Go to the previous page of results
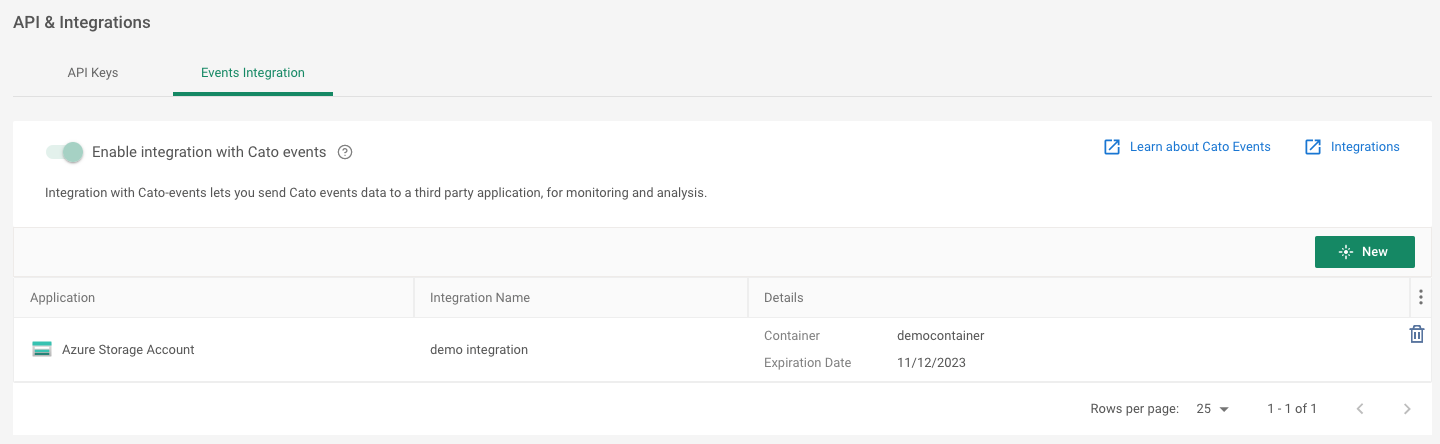Screen dimensions: 1440x444 tap(1360, 409)
